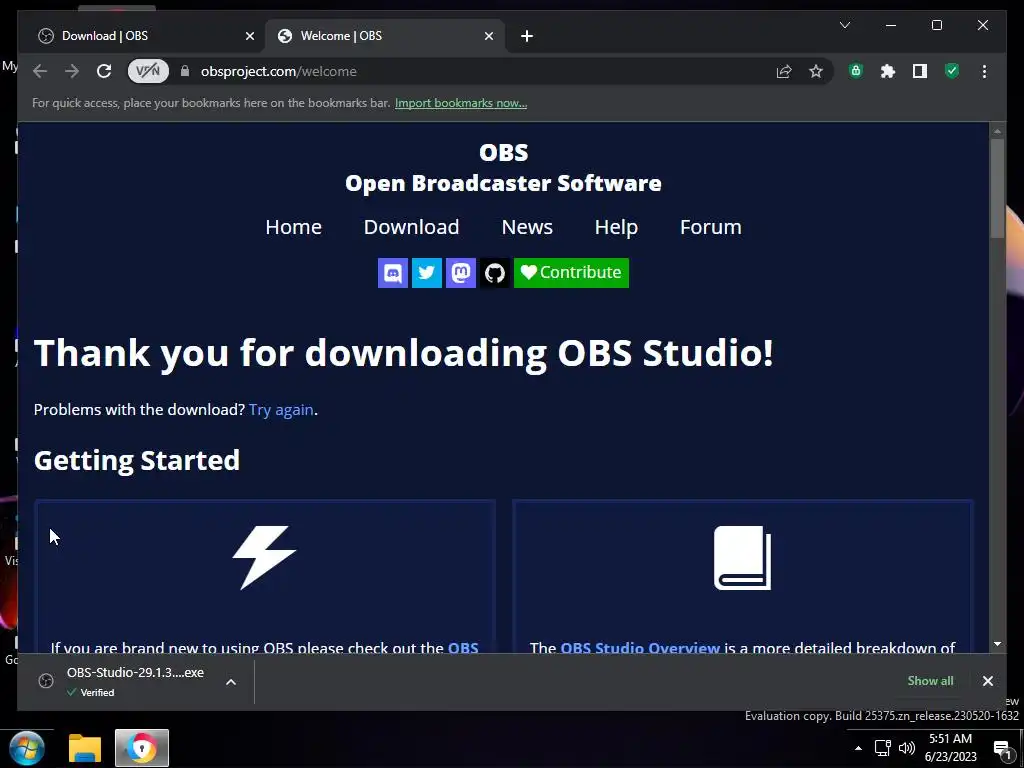This screenshot has height=768, width=1024.
Task: Open the green lock extension icon
Action: (856, 71)
